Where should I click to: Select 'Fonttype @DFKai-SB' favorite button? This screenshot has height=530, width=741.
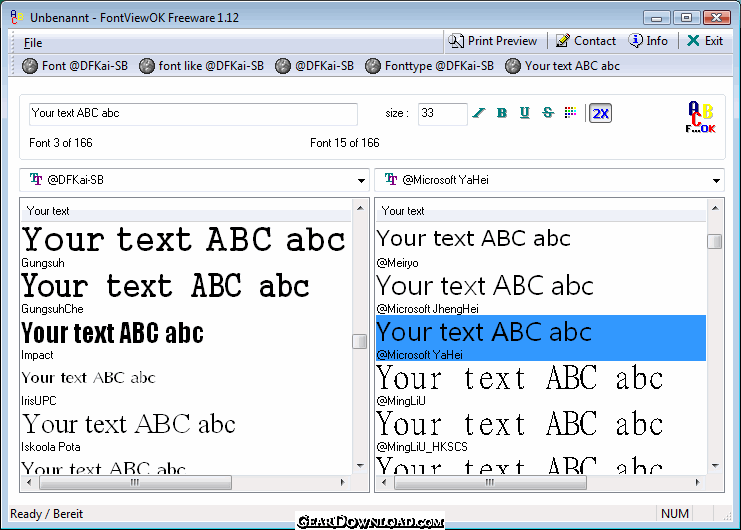[x=430, y=66]
